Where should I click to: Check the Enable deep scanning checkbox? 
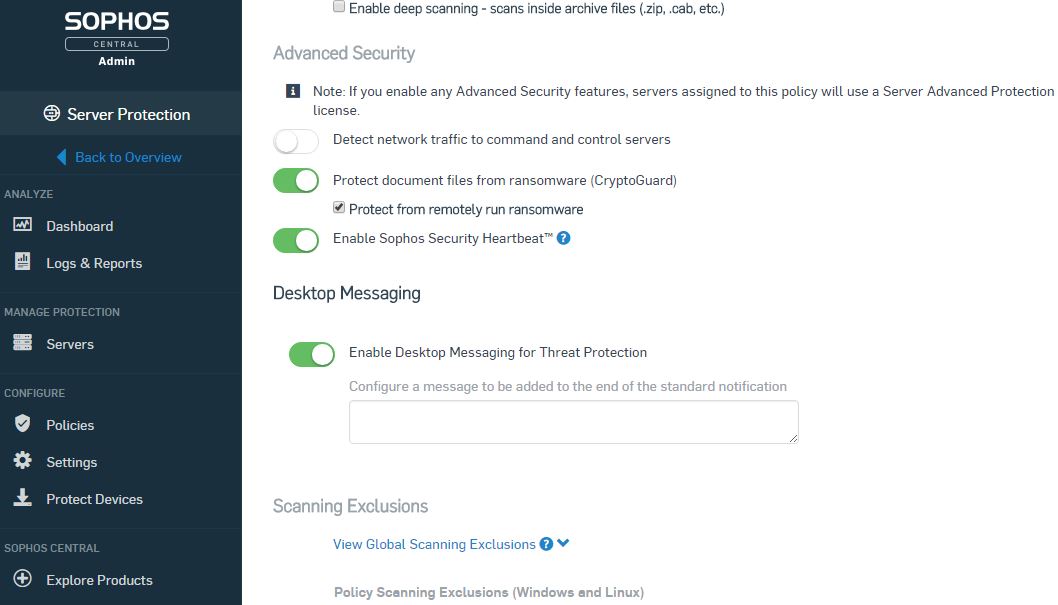[x=339, y=7]
